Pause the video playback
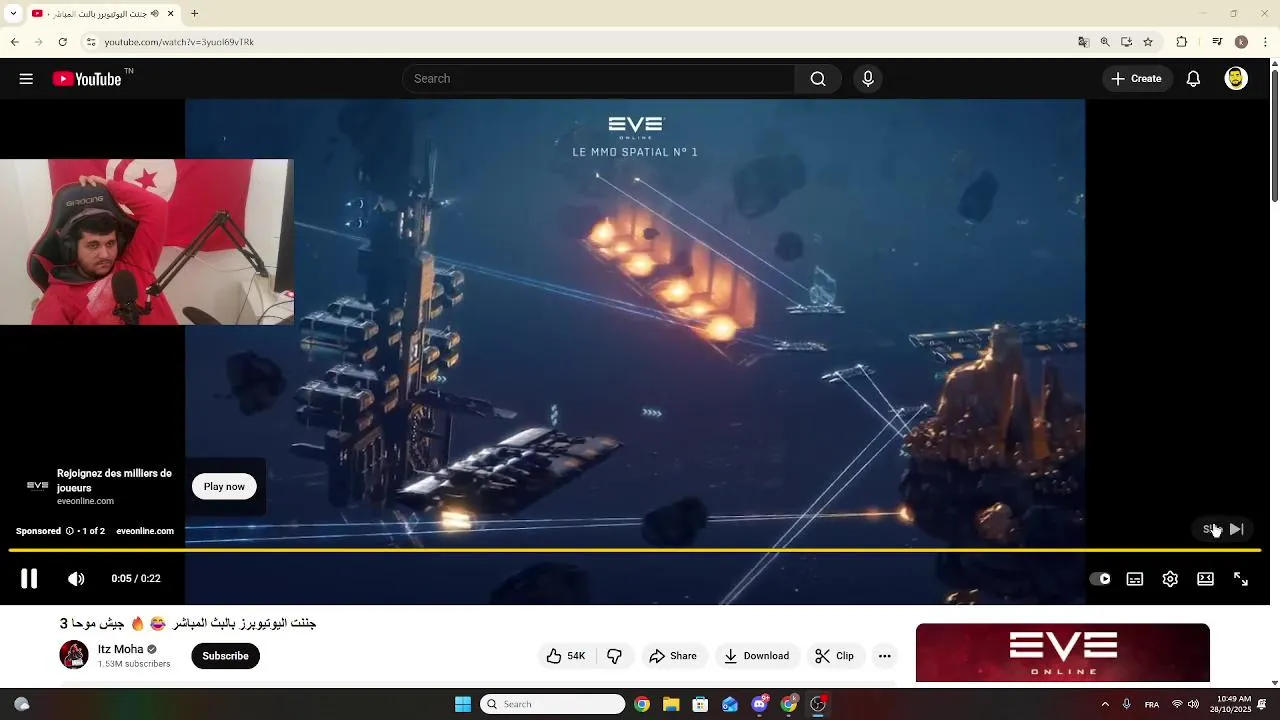The image size is (1280, 720). coord(29,578)
